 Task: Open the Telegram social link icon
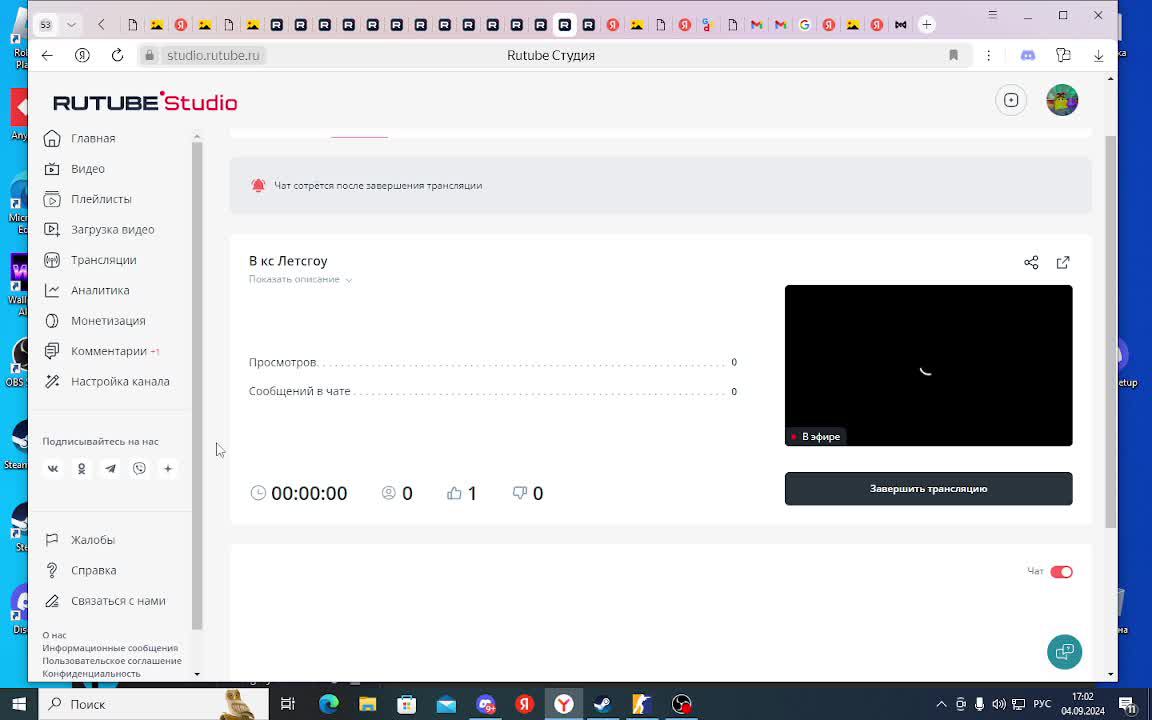tap(110, 469)
